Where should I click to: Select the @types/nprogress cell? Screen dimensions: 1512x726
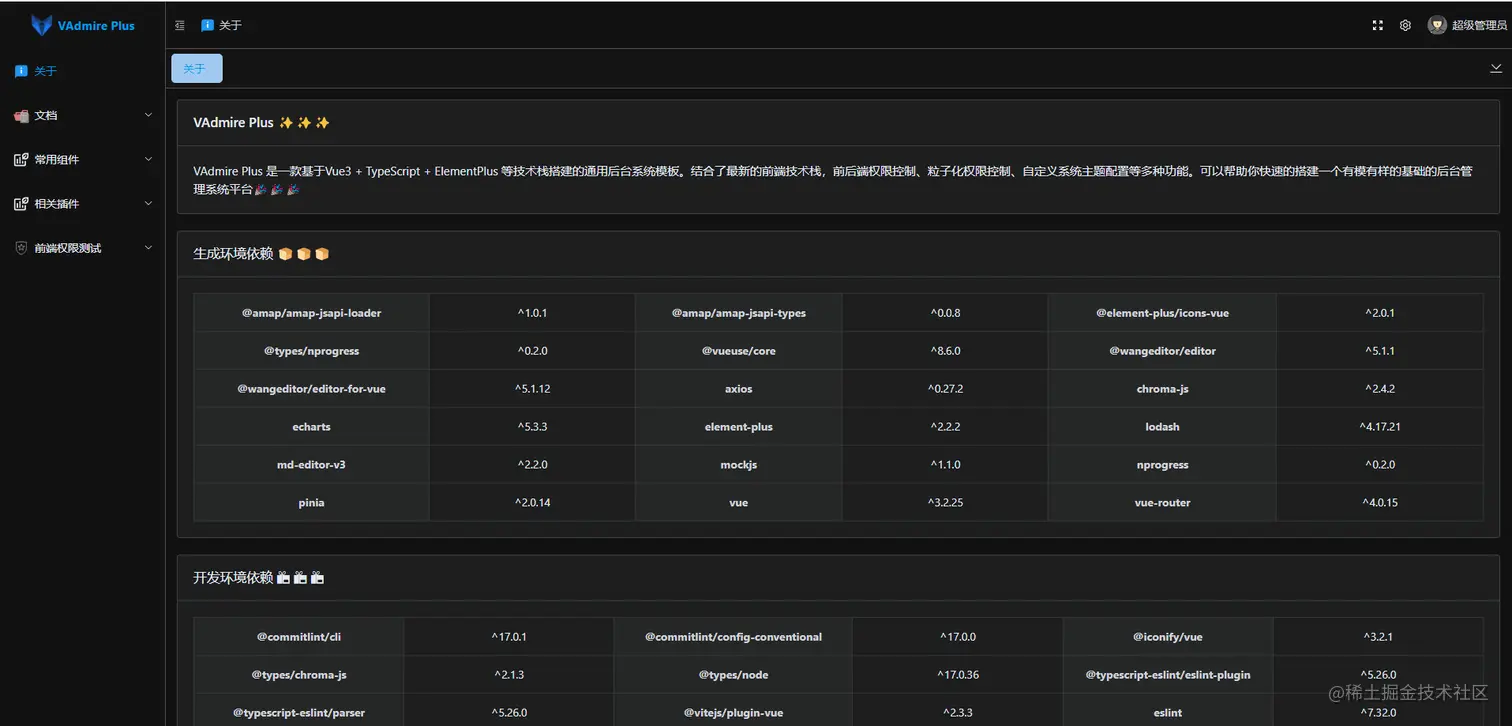pyautogui.click(x=311, y=351)
